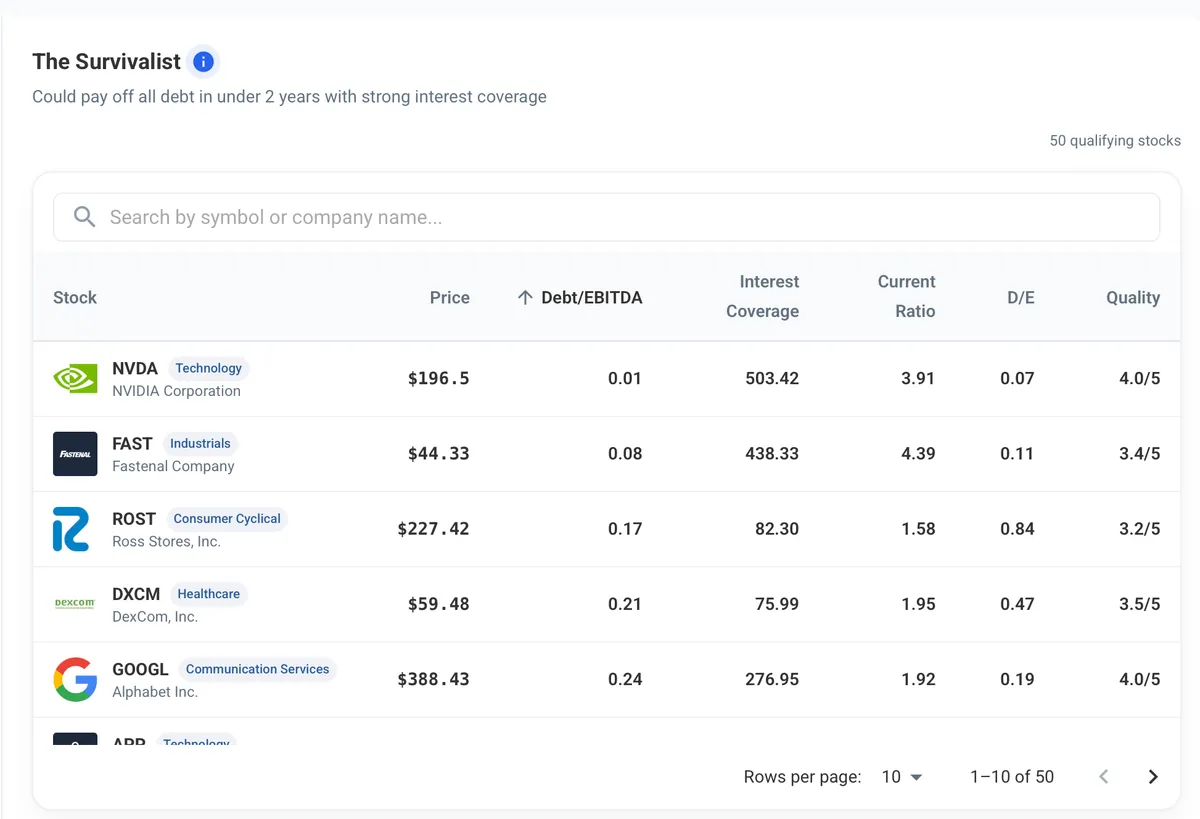1200x819 pixels.
Task: Open the Rows per page dropdown
Action: click(x=902, y=777)
